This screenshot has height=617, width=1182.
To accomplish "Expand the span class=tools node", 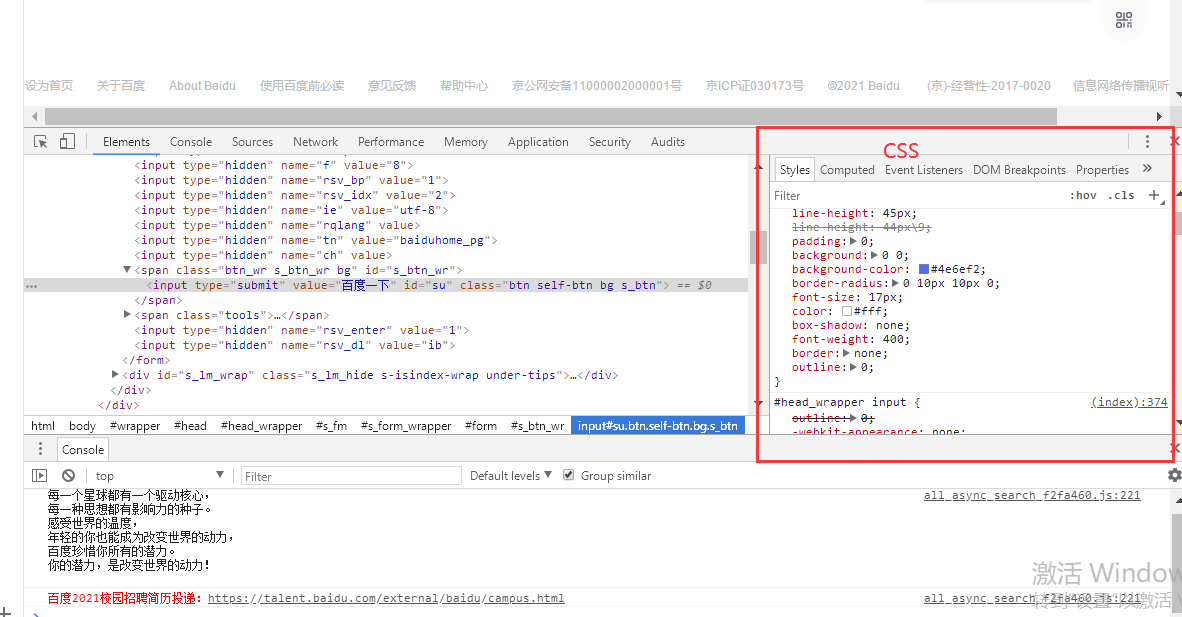I will pyautogui.click(x=127, y=314).
